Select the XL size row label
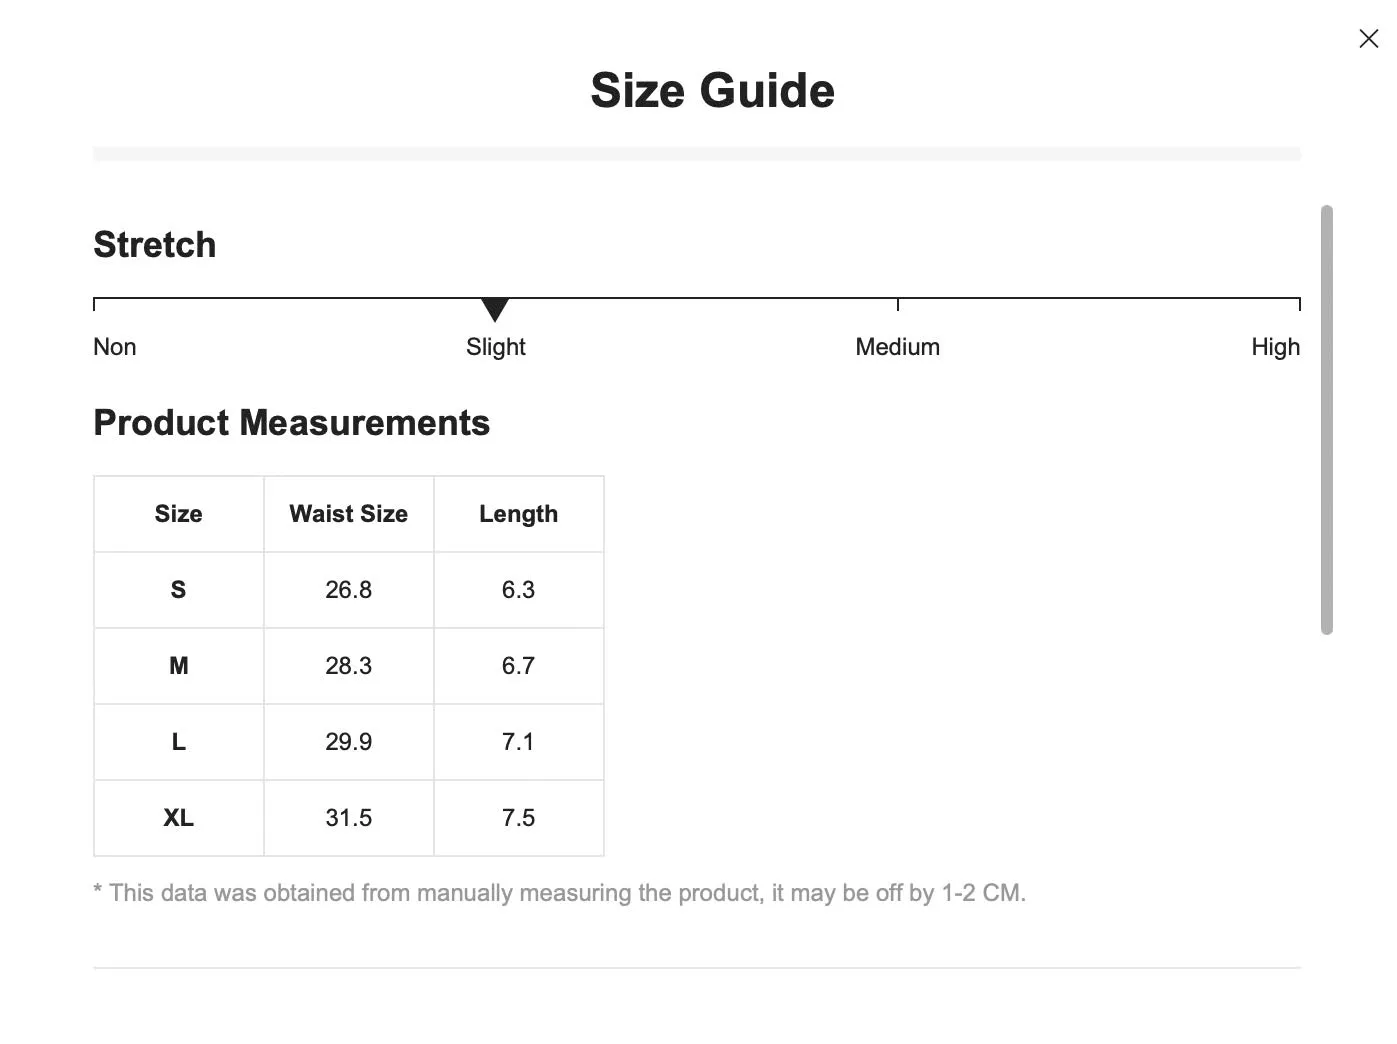 [179, 818]
